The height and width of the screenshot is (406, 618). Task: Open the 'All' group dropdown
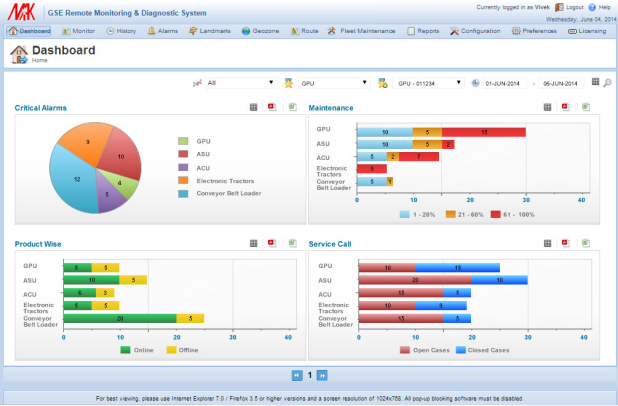(240, 83)
